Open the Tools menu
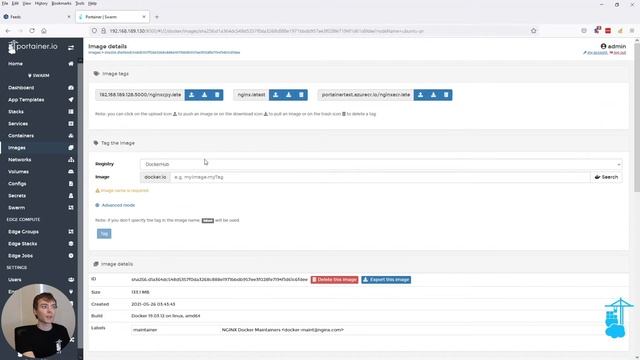Screen dimensions: 640x360 [80, 3]
